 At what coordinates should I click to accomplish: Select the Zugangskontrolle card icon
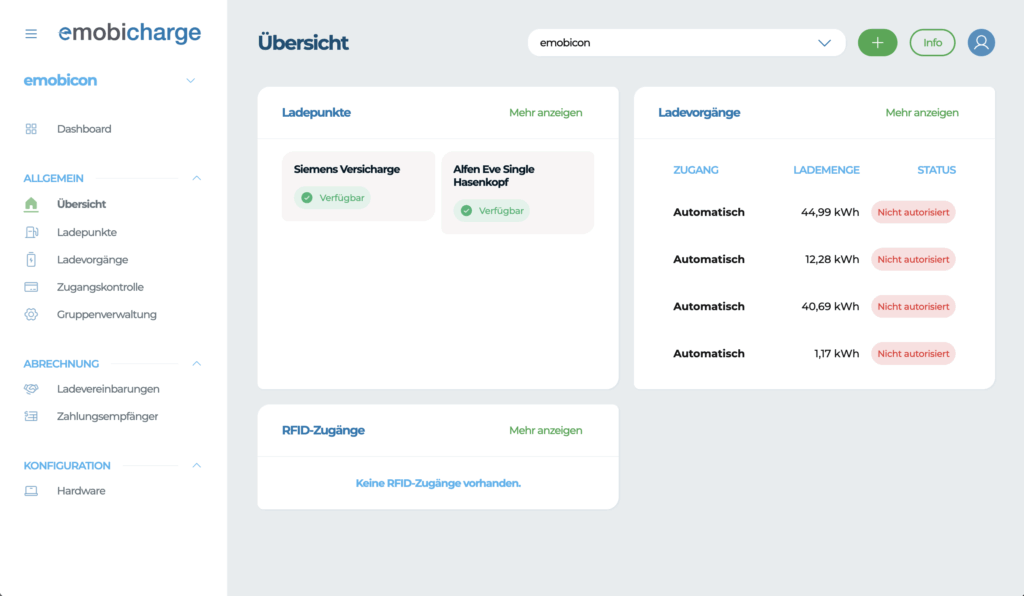click(30, 286)
